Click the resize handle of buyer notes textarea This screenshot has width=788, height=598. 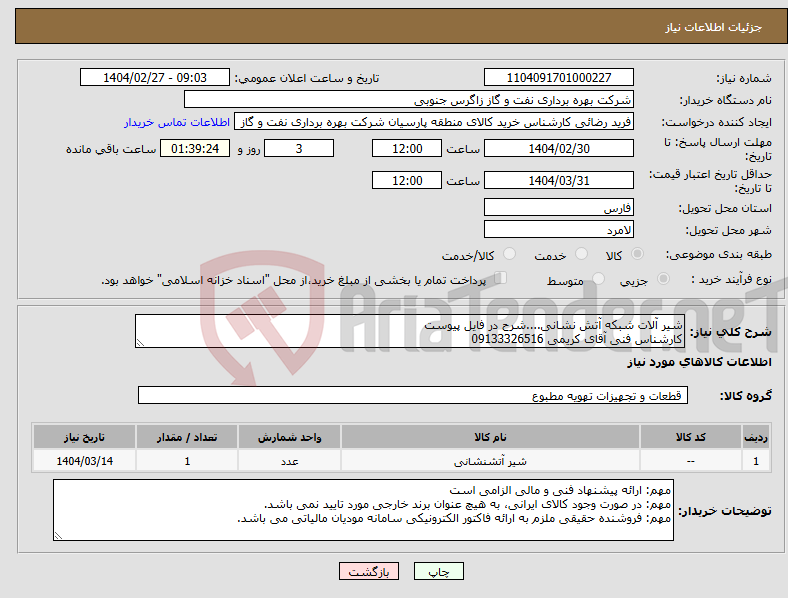(58, 536)
